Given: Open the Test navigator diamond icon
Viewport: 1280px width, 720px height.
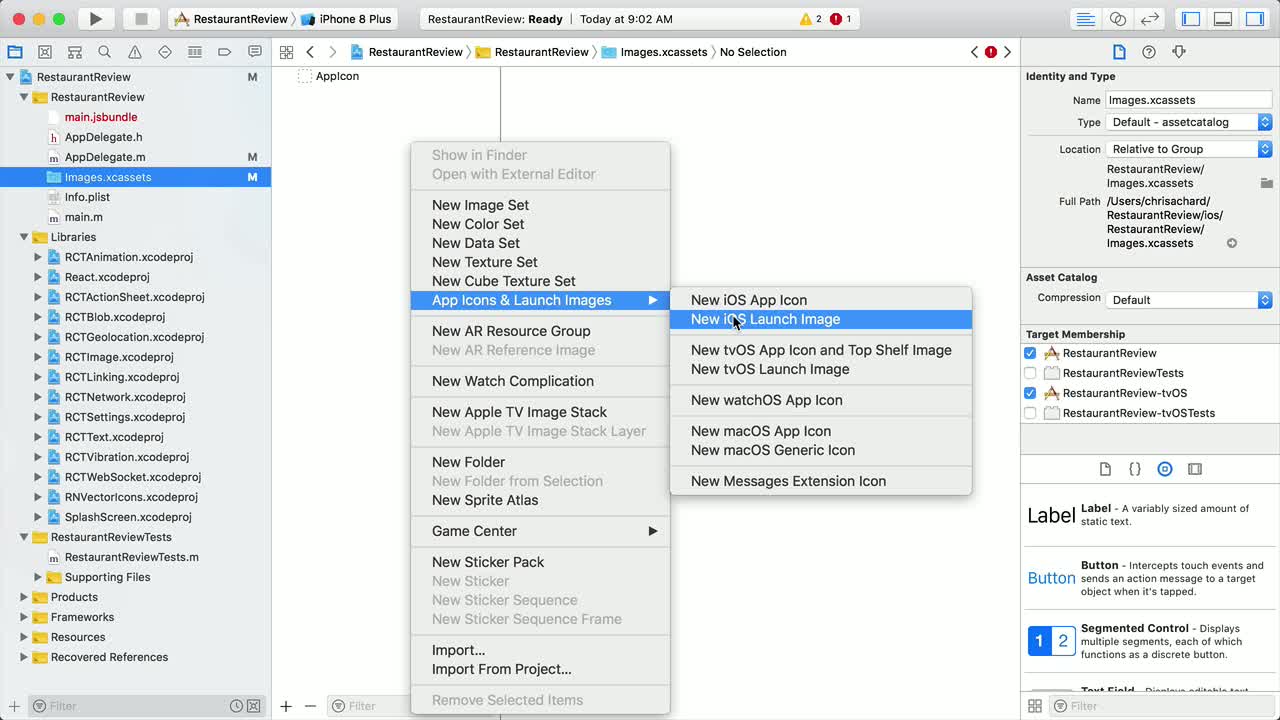Looking at the screenshot, I should (x=165, y=52).
